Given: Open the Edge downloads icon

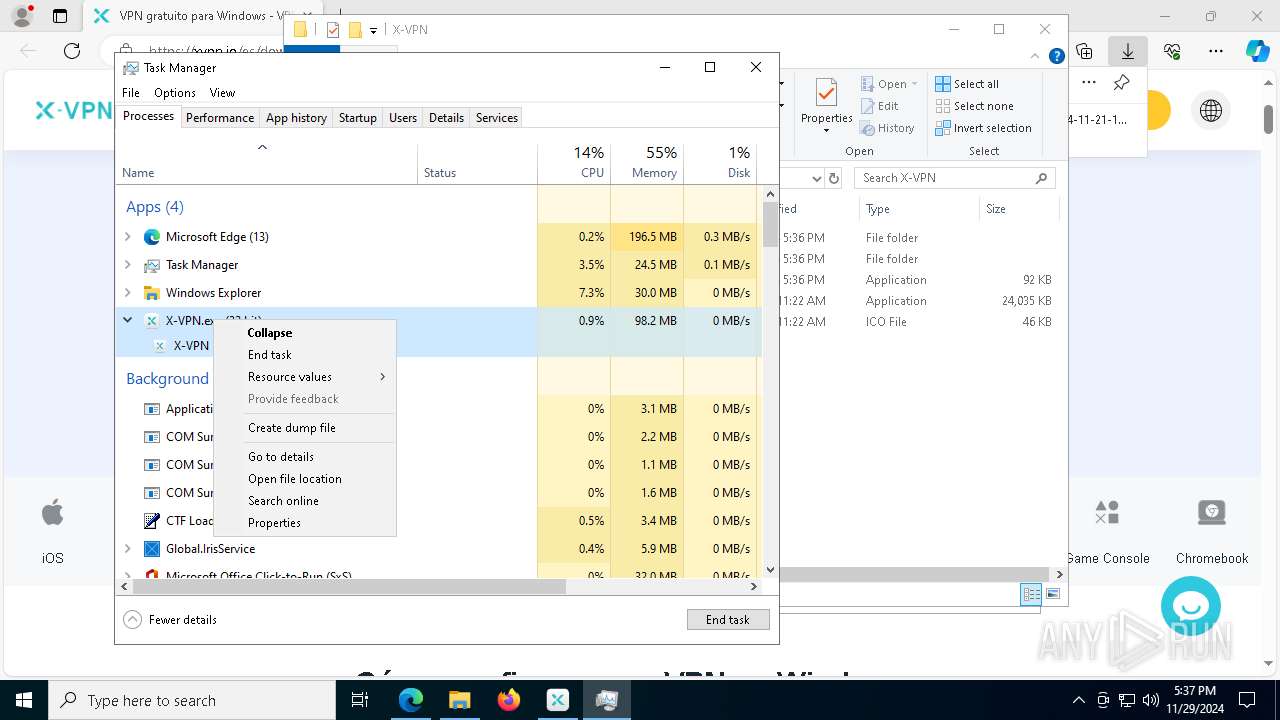Looking at the screenshot, I should pyautogui.click(x=1128, y=51).
